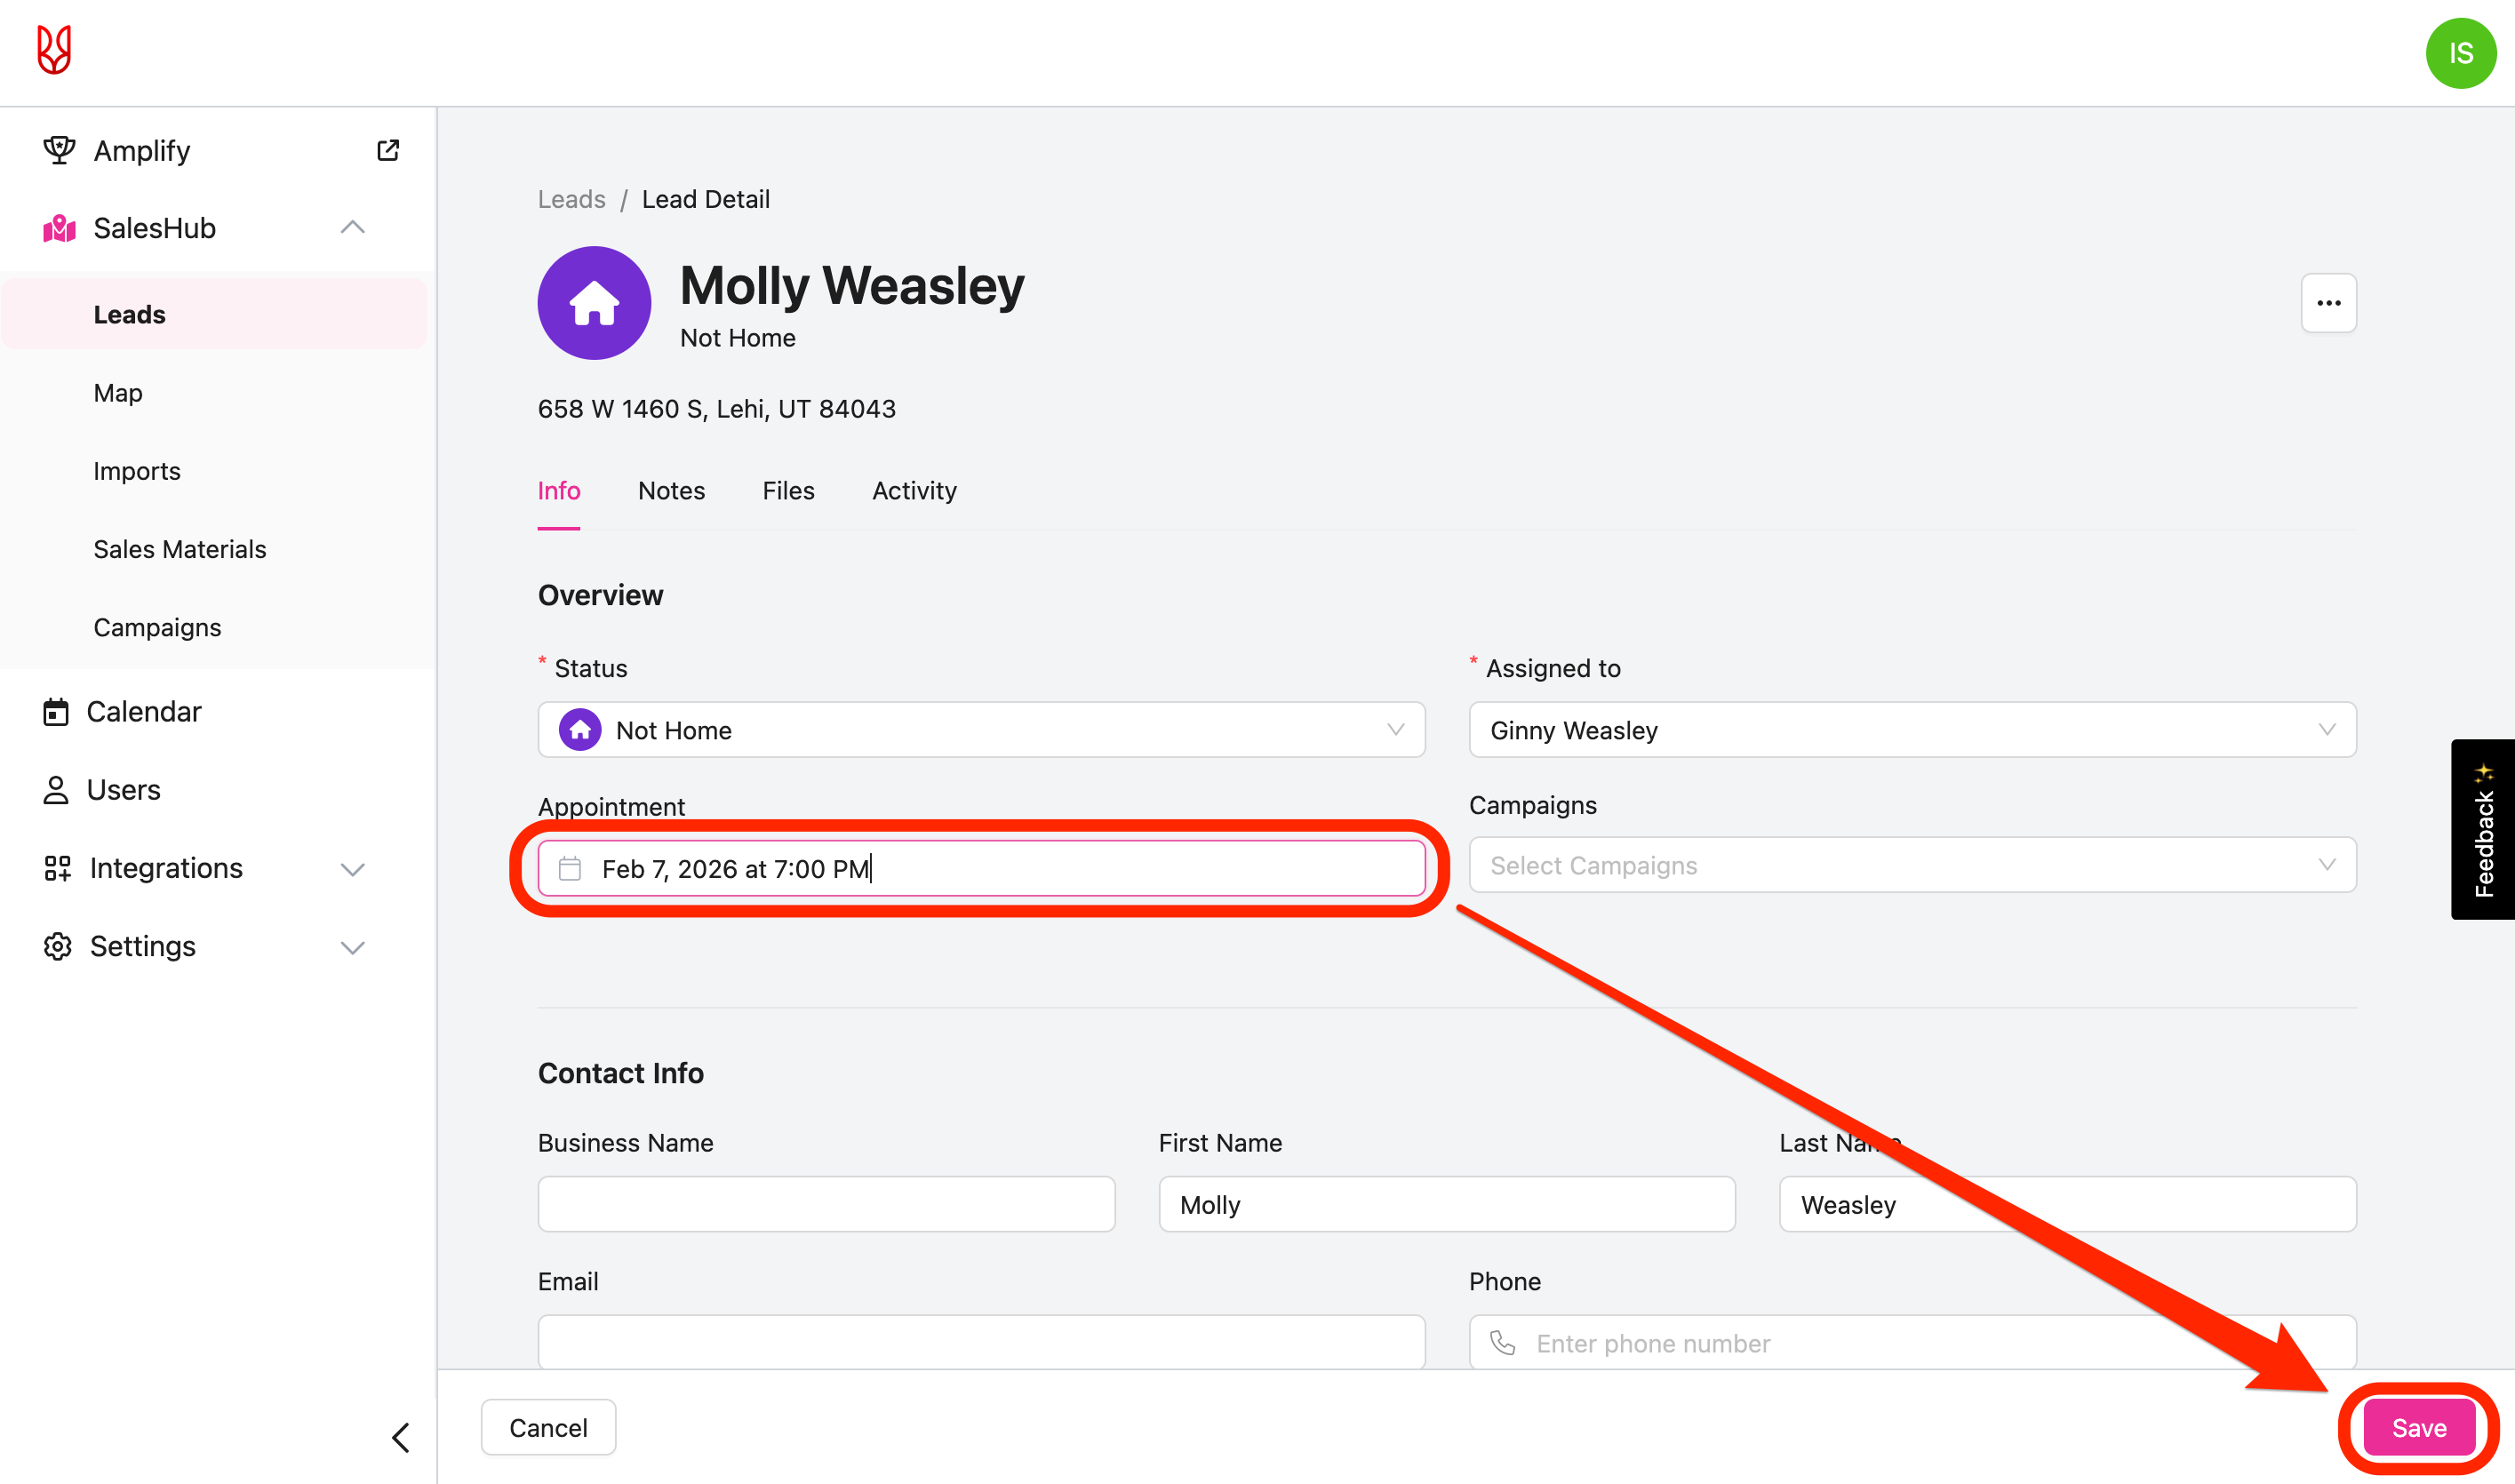Open the Select Campaigns dropdown
Image resolution: width=2515 pixels, height=1484 pixels.
click(1911, 865)
